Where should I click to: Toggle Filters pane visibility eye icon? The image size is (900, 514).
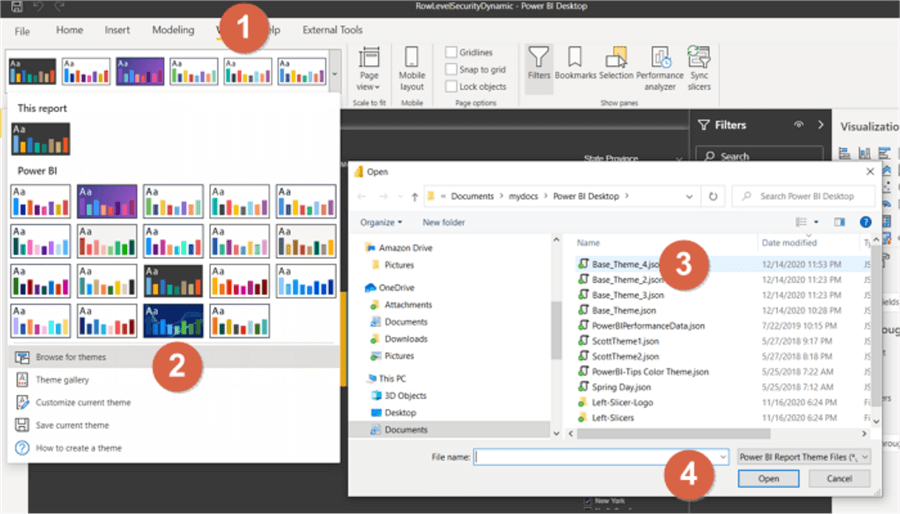(x=798, y=124)
